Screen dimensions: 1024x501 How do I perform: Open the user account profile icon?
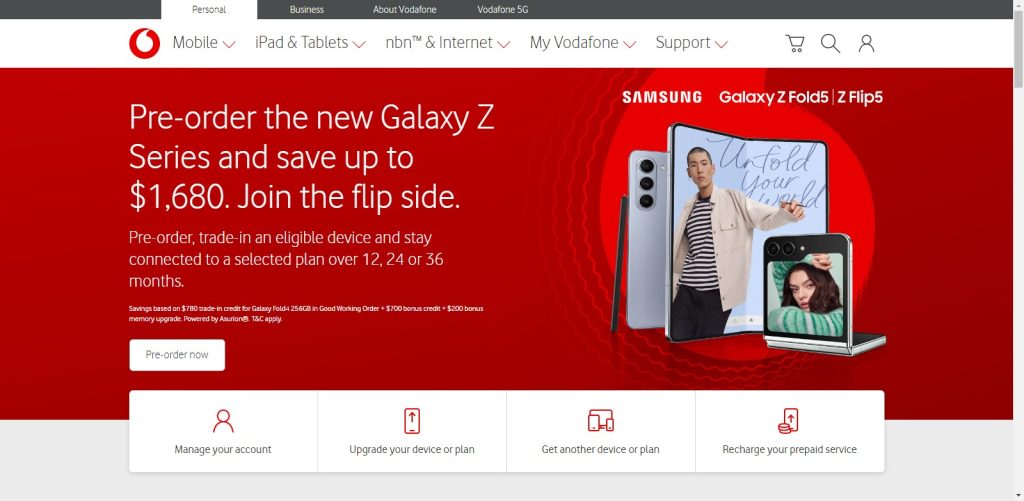point(866,43)
